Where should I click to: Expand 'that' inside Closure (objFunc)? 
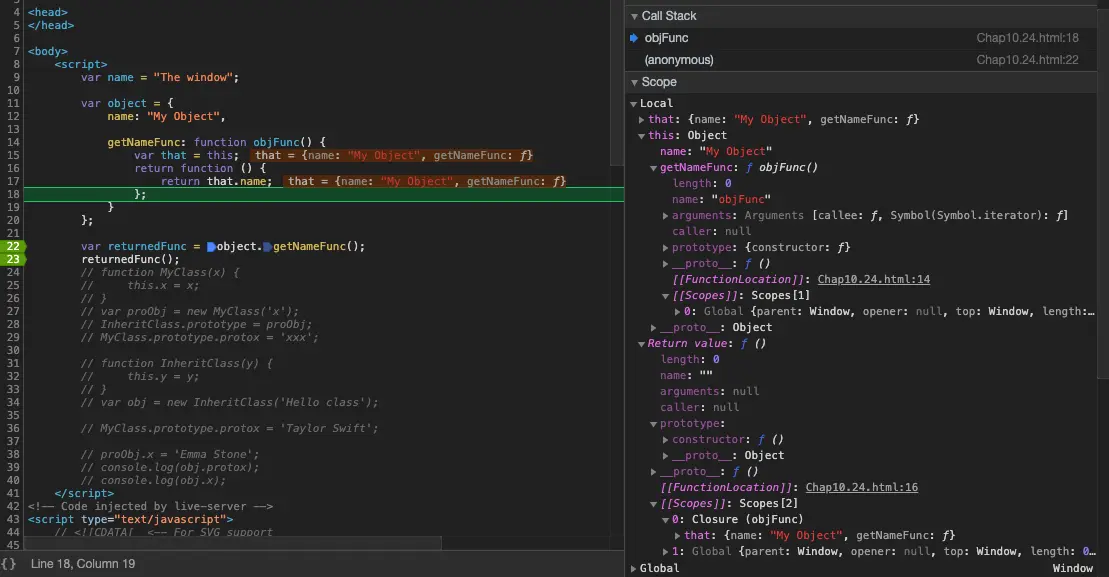coord(678,536)
